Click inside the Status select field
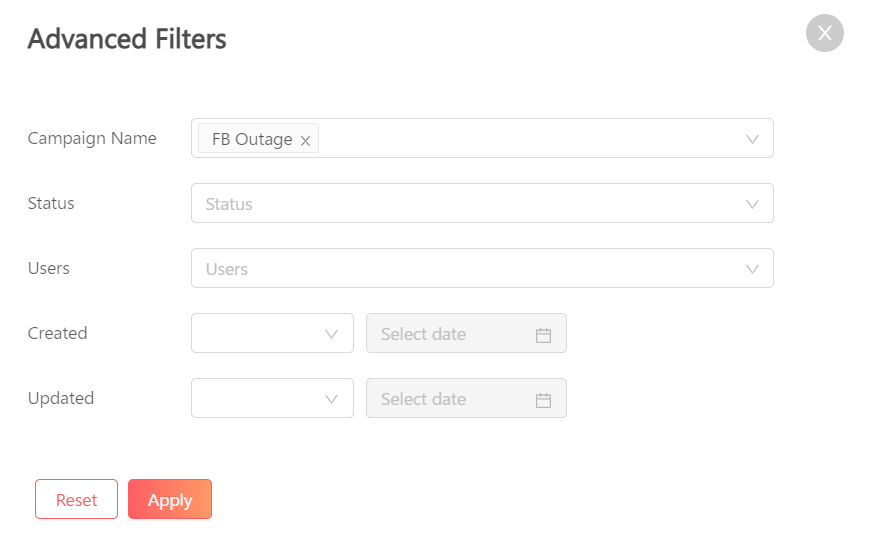 point(482,203)
